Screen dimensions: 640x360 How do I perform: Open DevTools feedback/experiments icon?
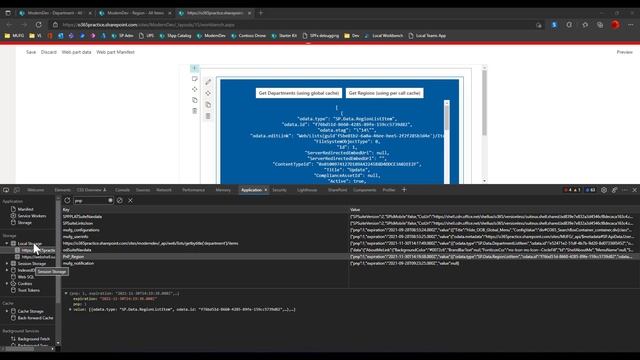click(x=614, y=190)
